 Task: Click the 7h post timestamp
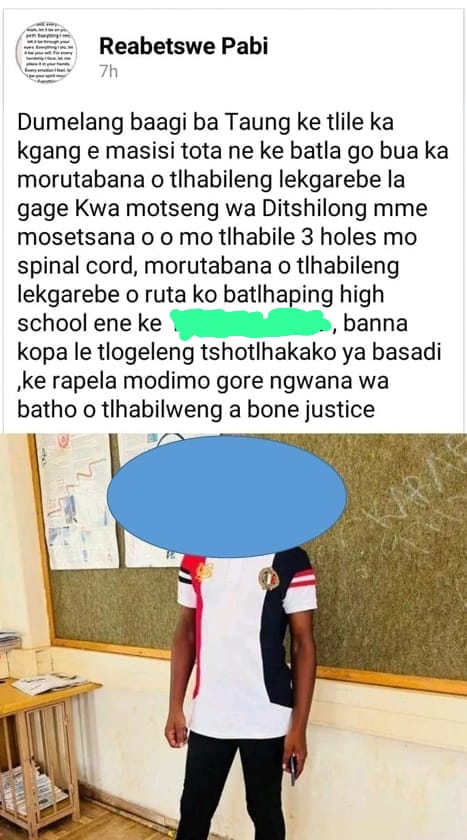click(109, 73)
